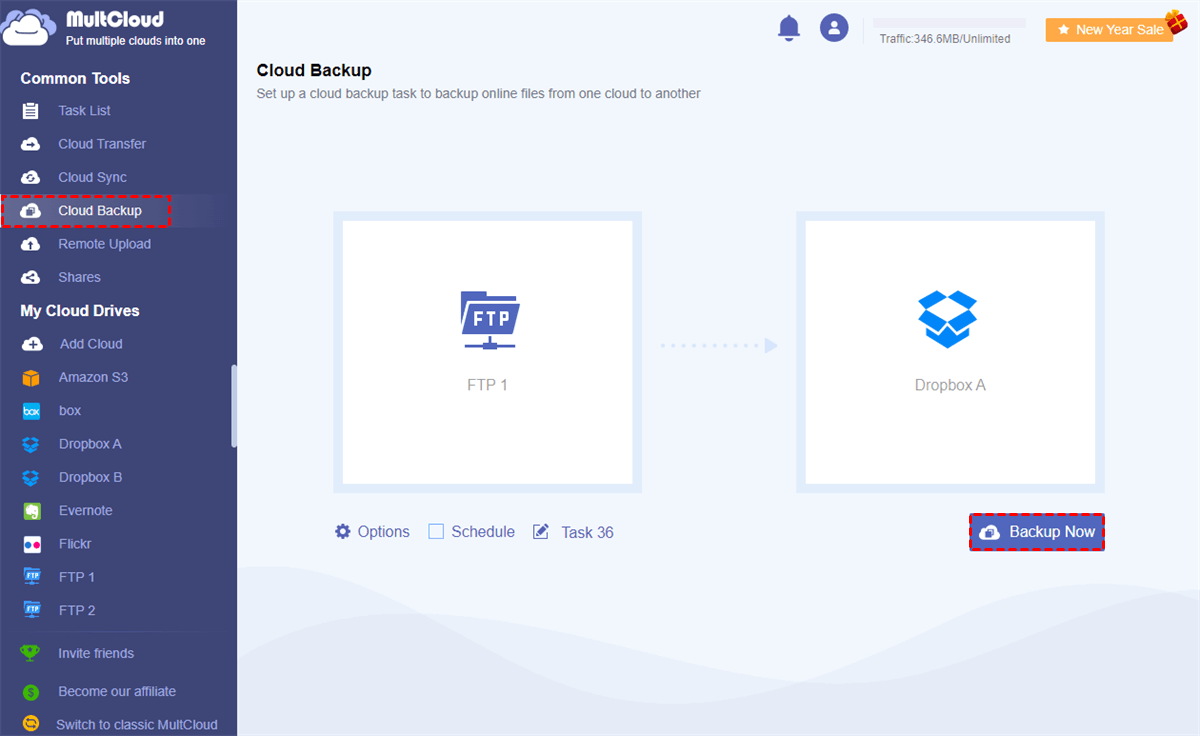The width and height of the screenshot is (1200, 736).
Task: Click the Flickr drive label
Action: (75, 544)
